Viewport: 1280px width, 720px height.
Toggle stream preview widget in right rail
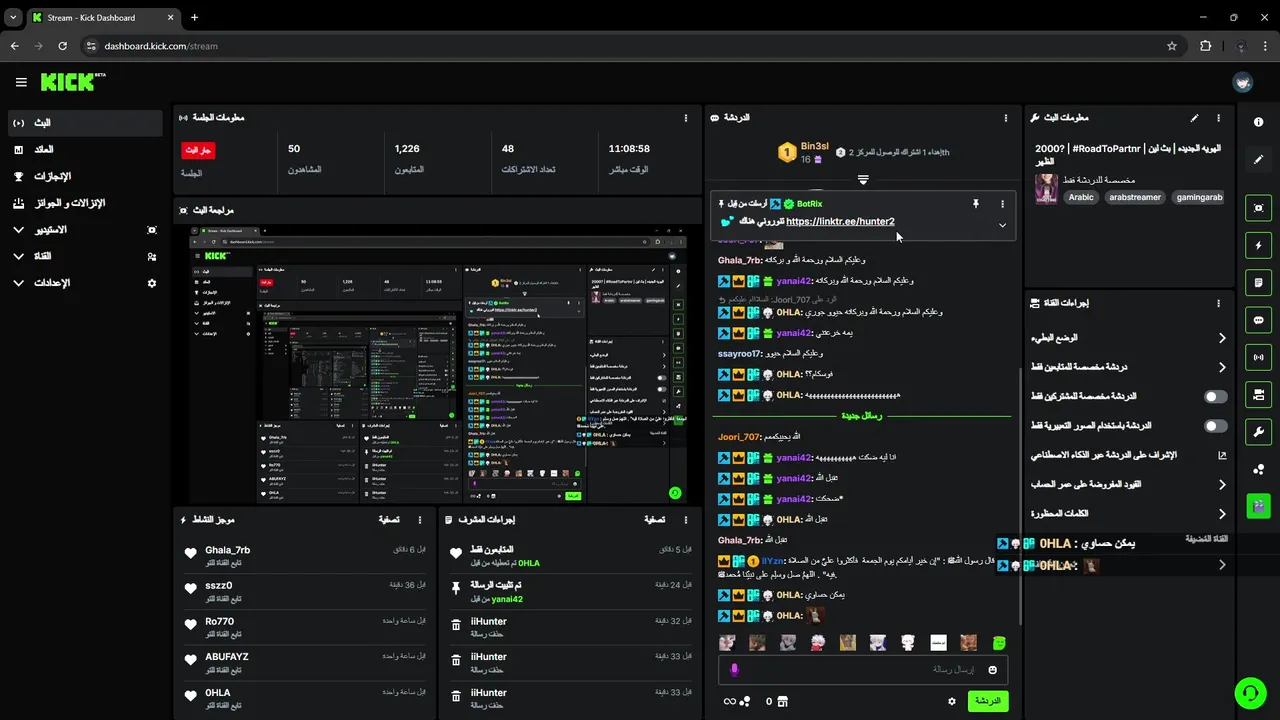1258,208
